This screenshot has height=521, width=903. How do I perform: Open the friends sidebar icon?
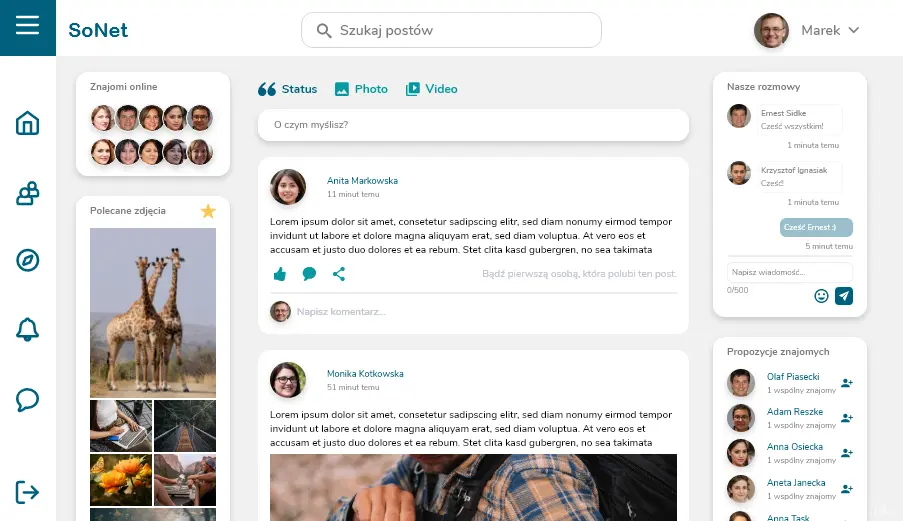coord(28,194)
